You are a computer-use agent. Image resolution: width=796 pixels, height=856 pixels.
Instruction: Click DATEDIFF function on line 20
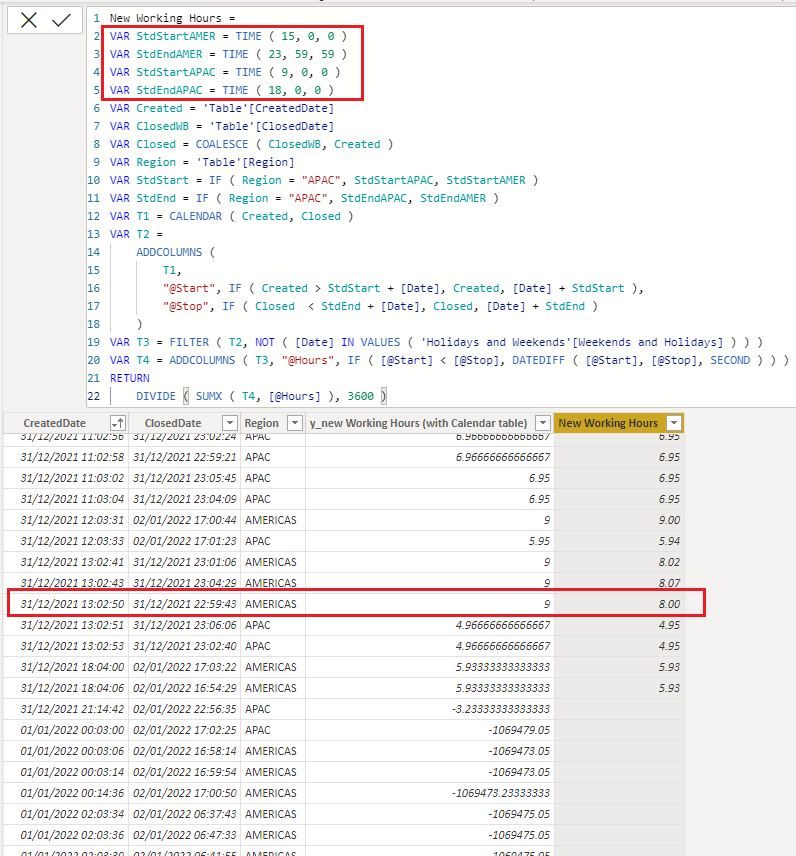point(538,360)
